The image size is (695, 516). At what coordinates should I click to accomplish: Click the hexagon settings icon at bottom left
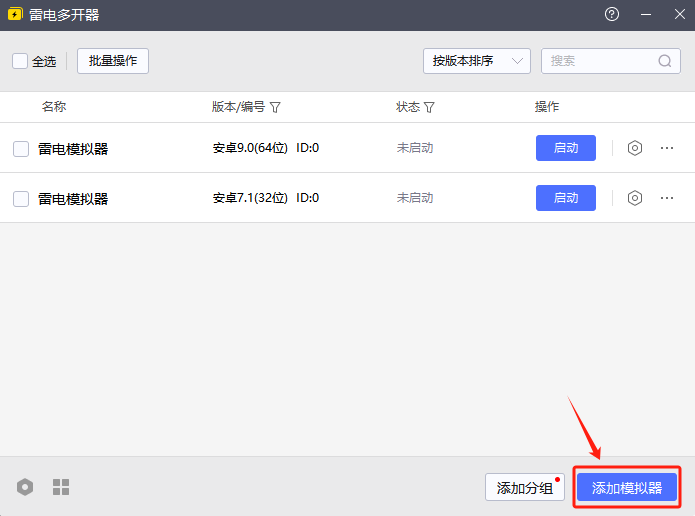tap(25, 487)
